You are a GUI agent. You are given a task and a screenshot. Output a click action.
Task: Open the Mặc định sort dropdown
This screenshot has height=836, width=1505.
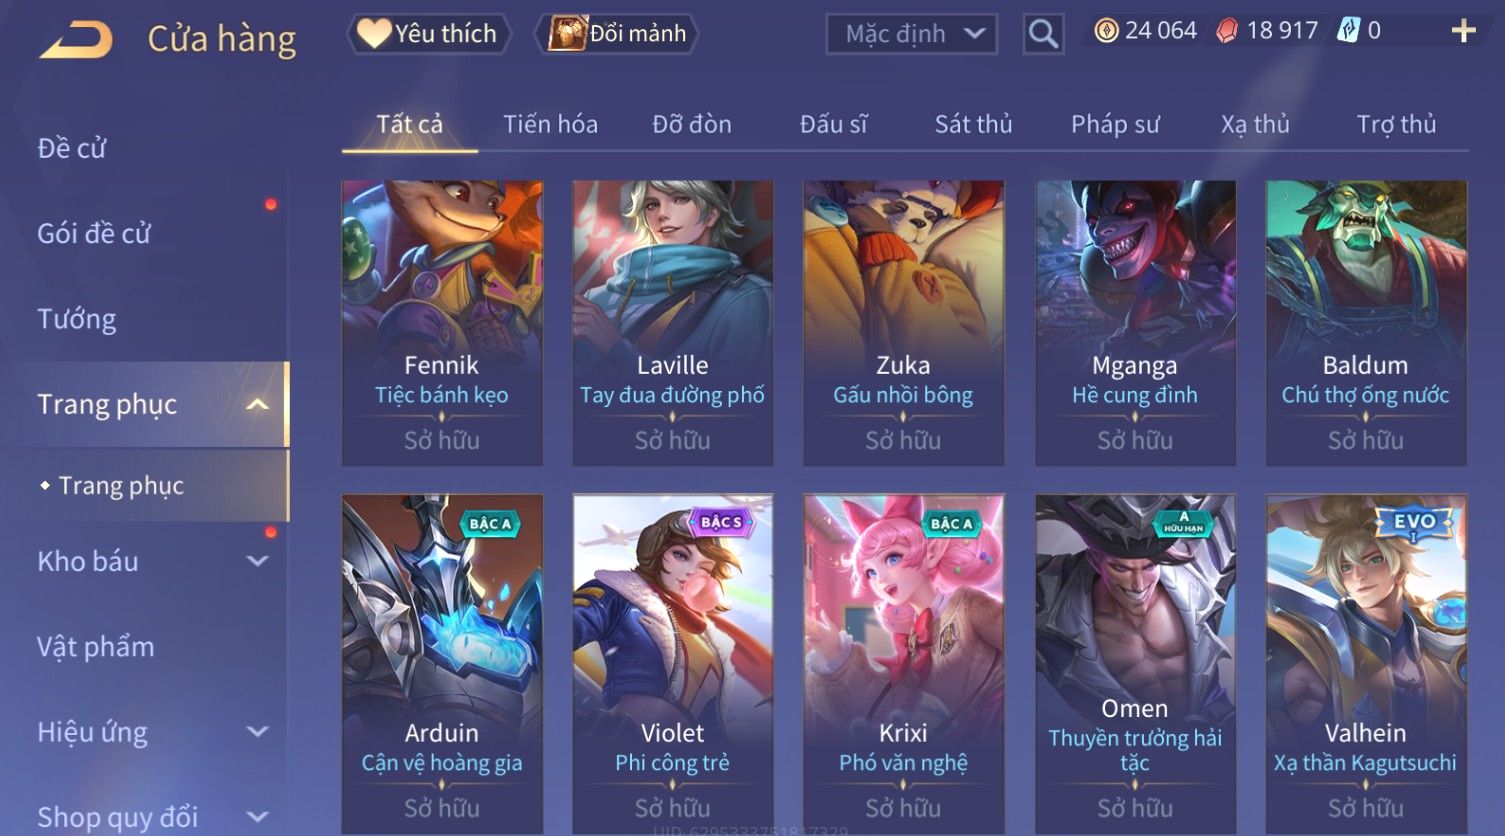click(x=911, y=35)
